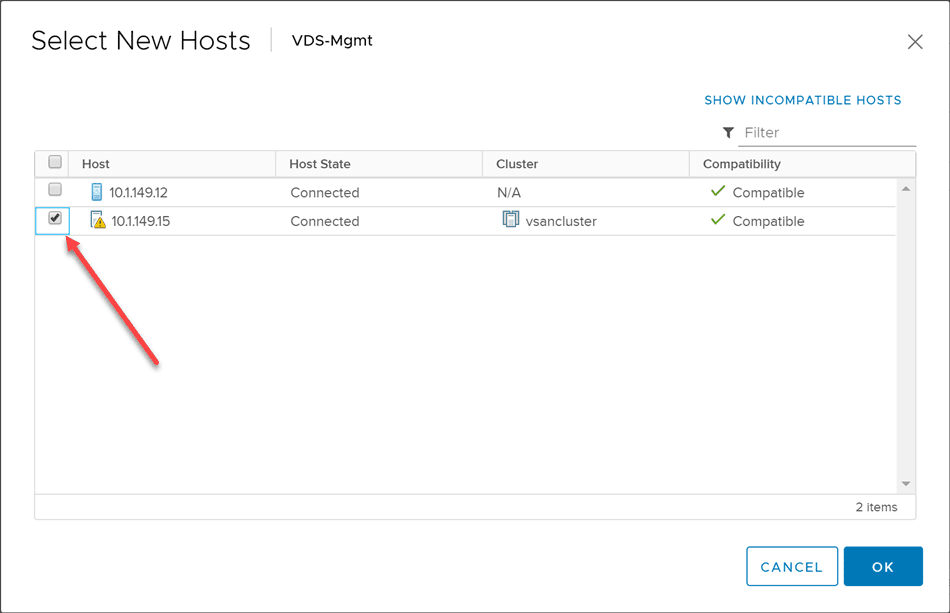The height and width of the screenshot is (613, 950).
Task: Click the vsancluster cluster icon
Action: click(x=511, y=220)
